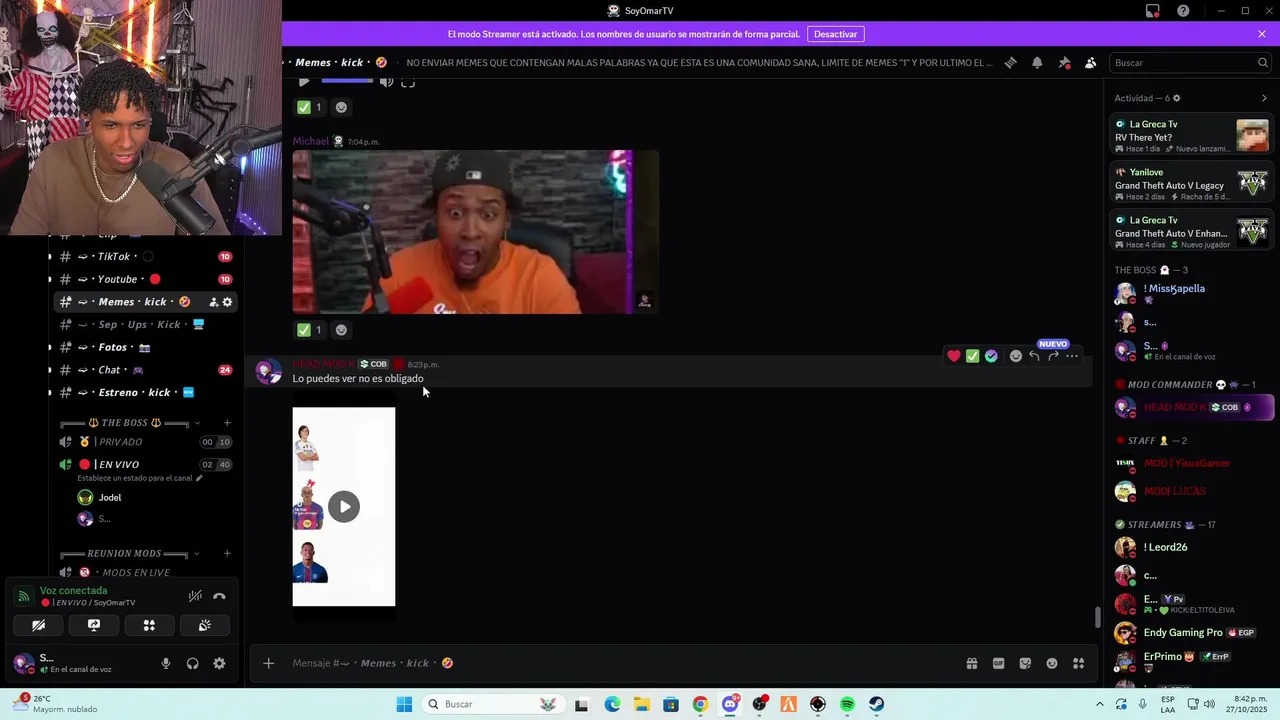Open apps launcher in message bar

pos(1079,663)
